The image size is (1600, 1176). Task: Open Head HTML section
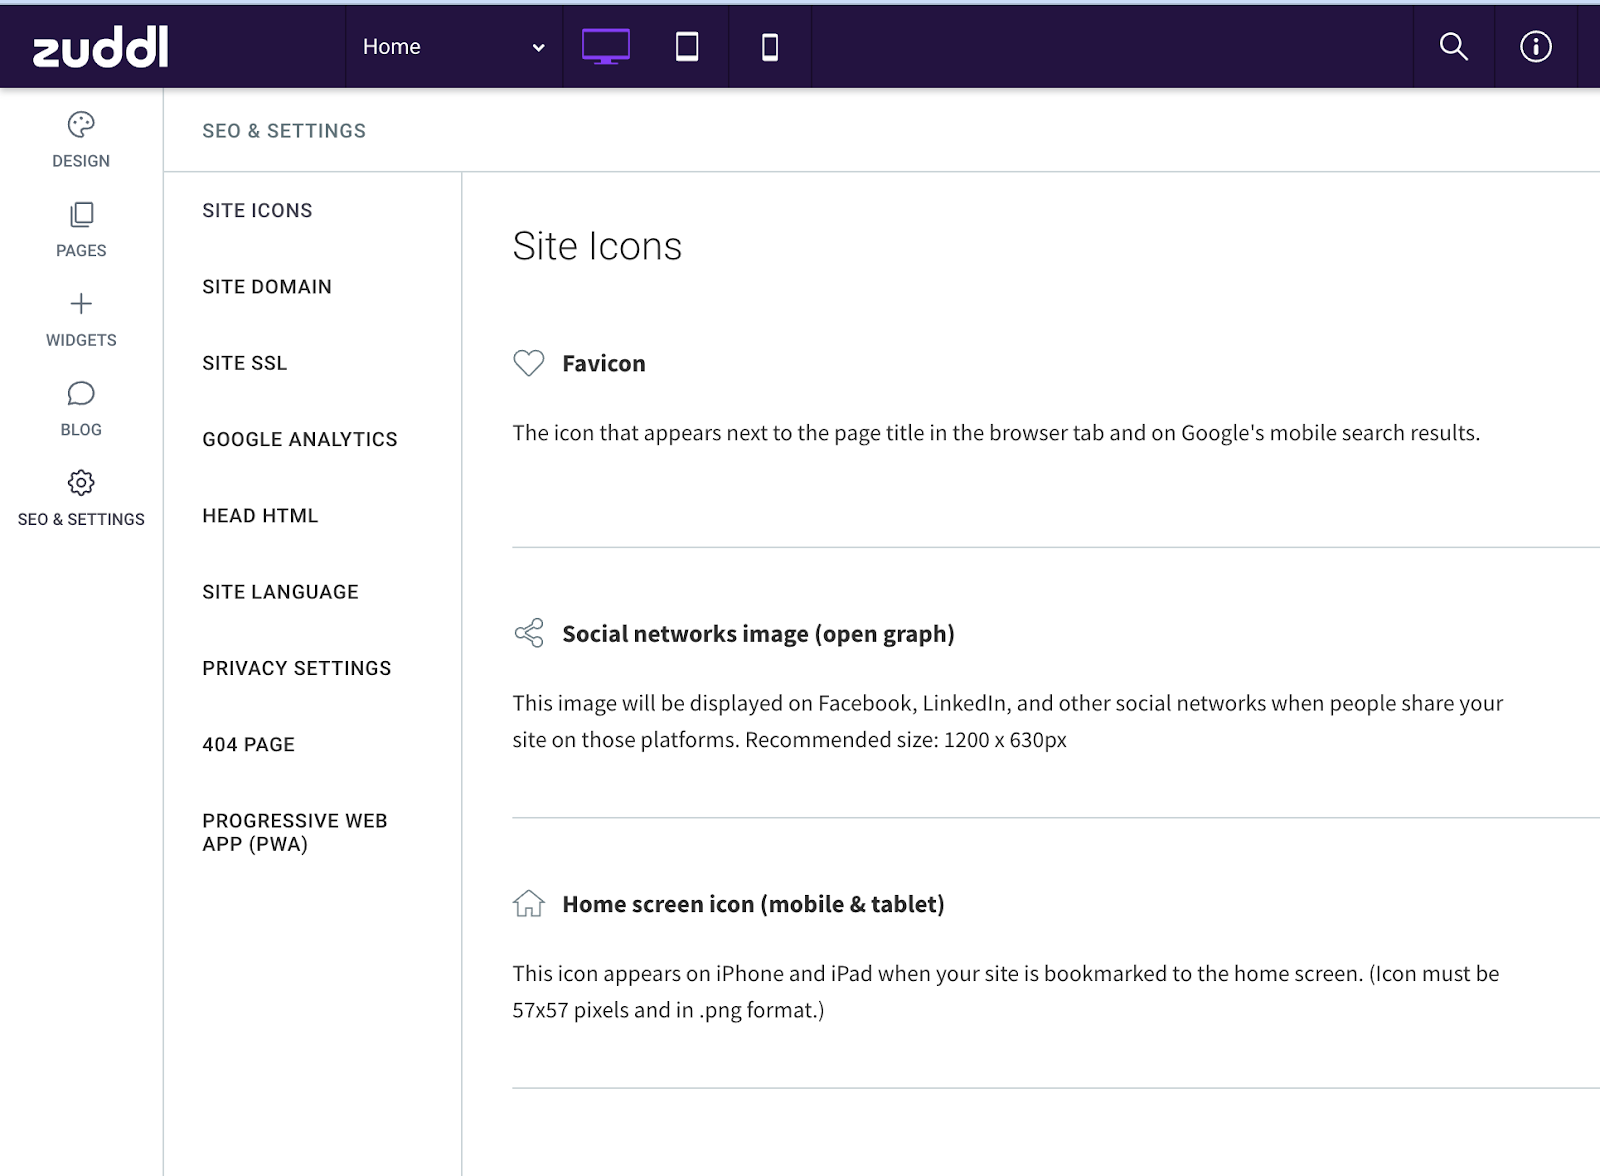[x=260, y=516]
